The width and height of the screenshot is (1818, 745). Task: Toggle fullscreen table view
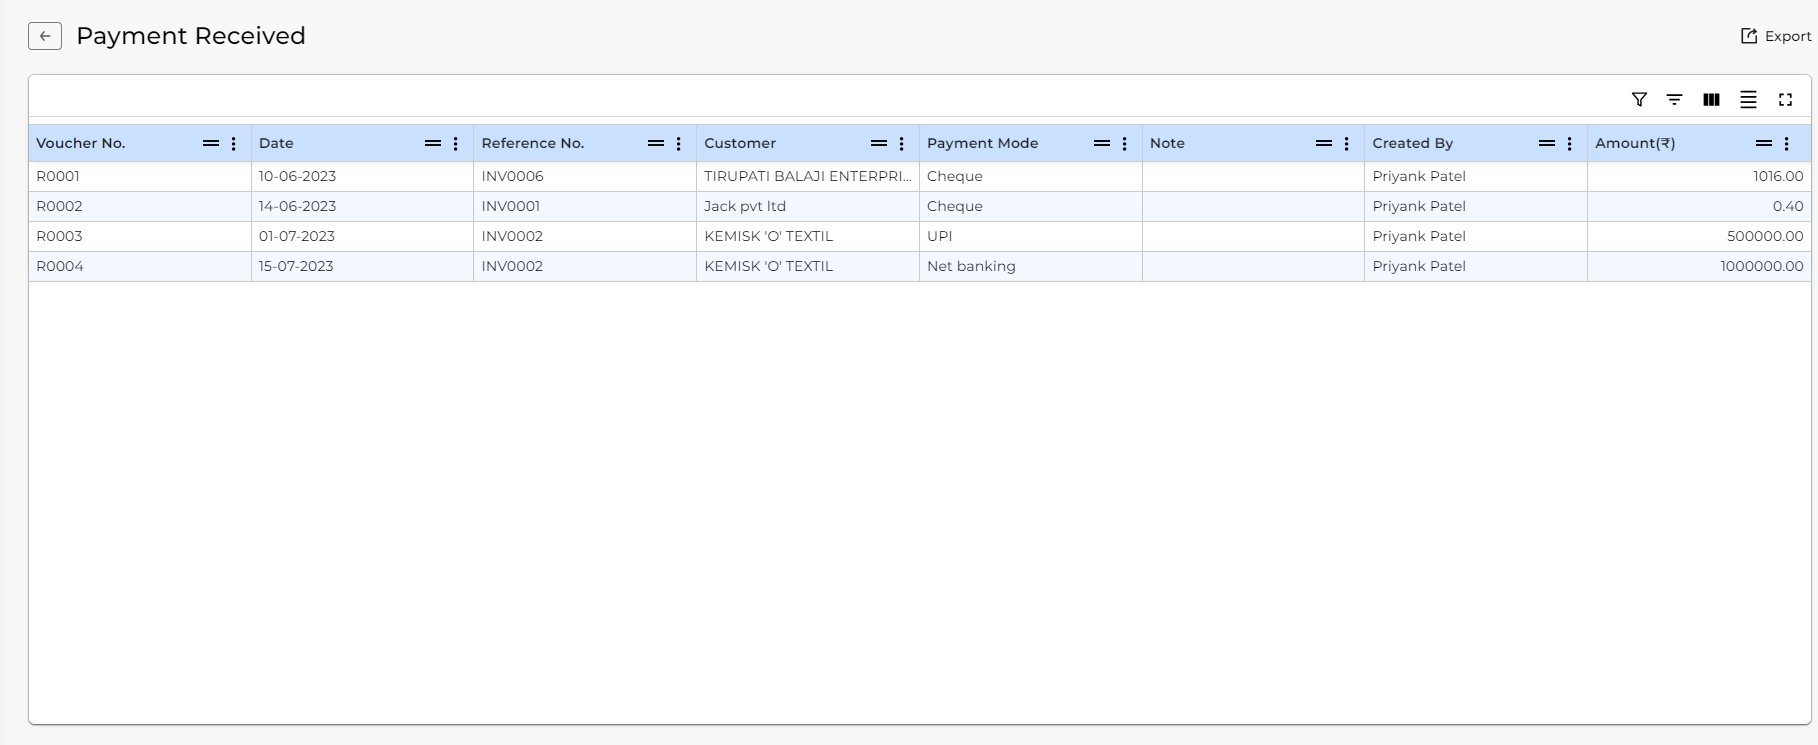[1785, 99]
